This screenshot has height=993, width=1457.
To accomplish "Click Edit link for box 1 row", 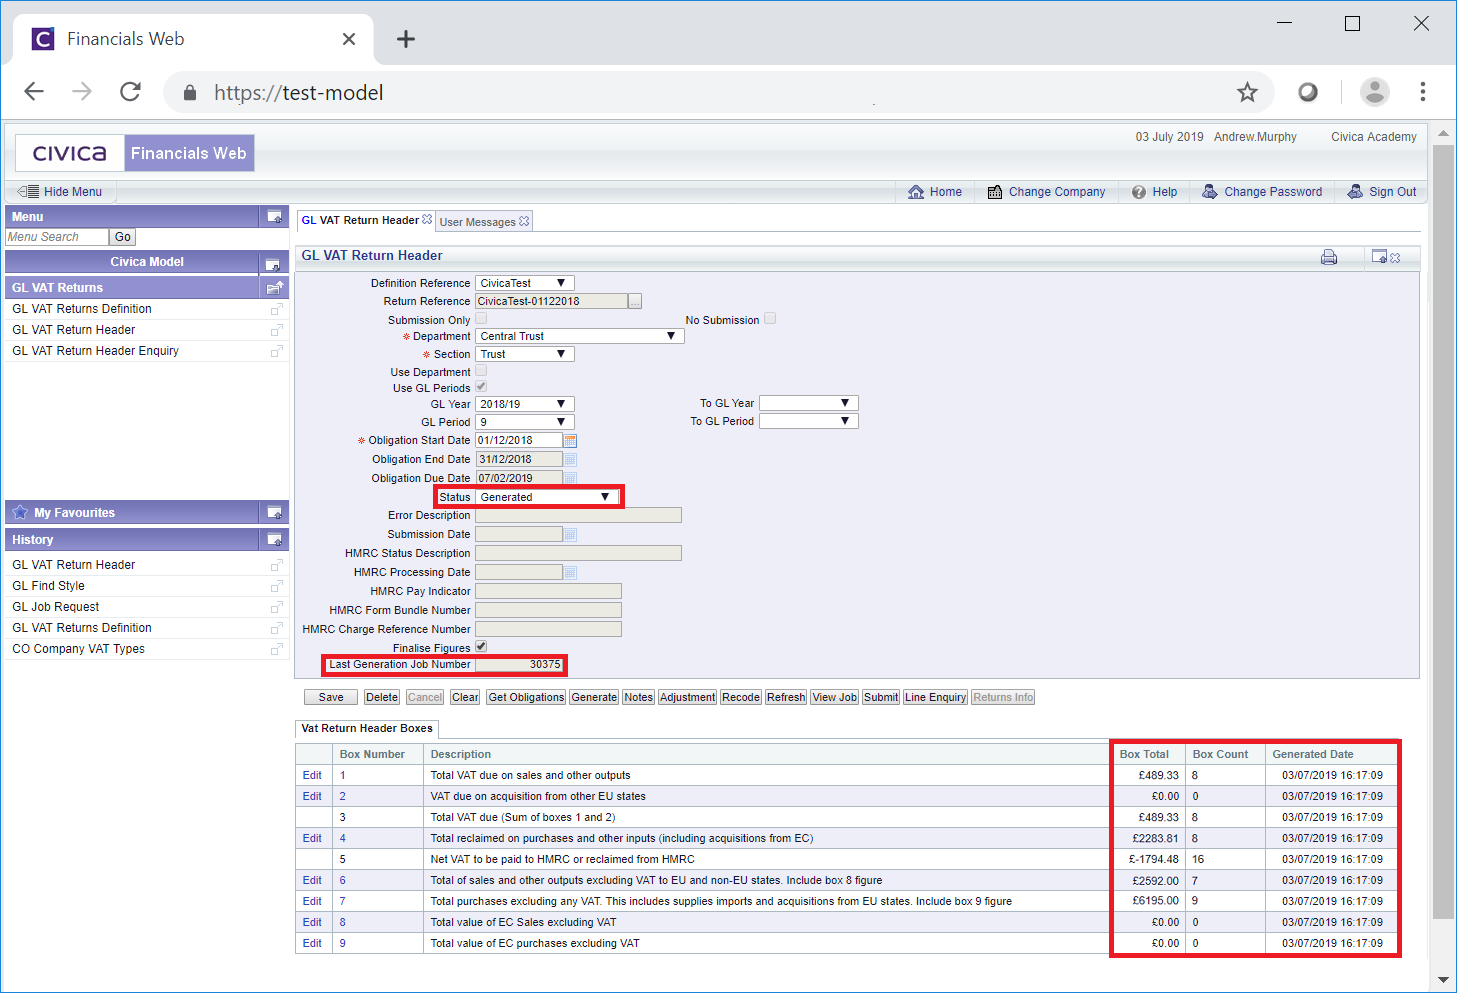I will click(312, 775).
